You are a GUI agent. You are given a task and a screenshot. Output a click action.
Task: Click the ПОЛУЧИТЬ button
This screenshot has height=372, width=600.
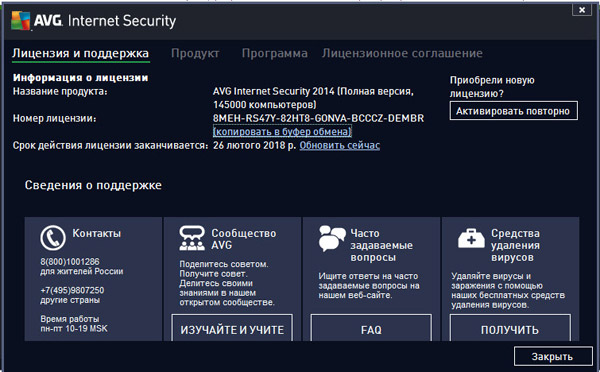click(x=510, y=328)
